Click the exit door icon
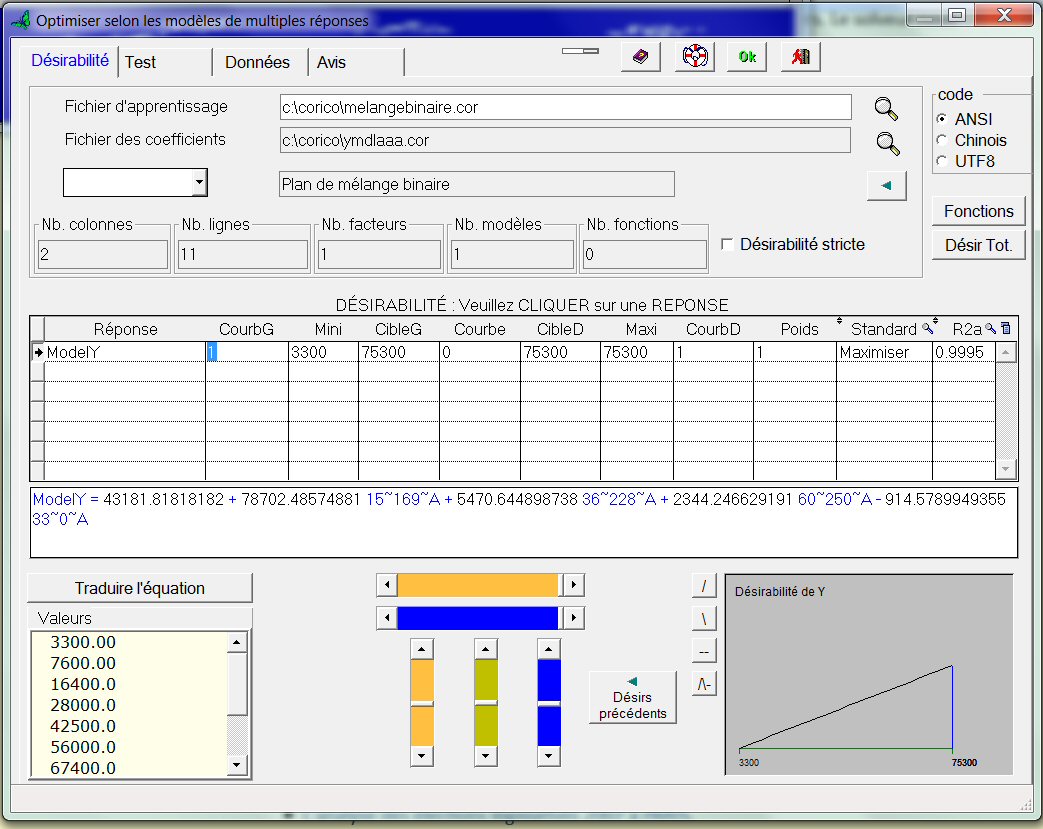 800,57
